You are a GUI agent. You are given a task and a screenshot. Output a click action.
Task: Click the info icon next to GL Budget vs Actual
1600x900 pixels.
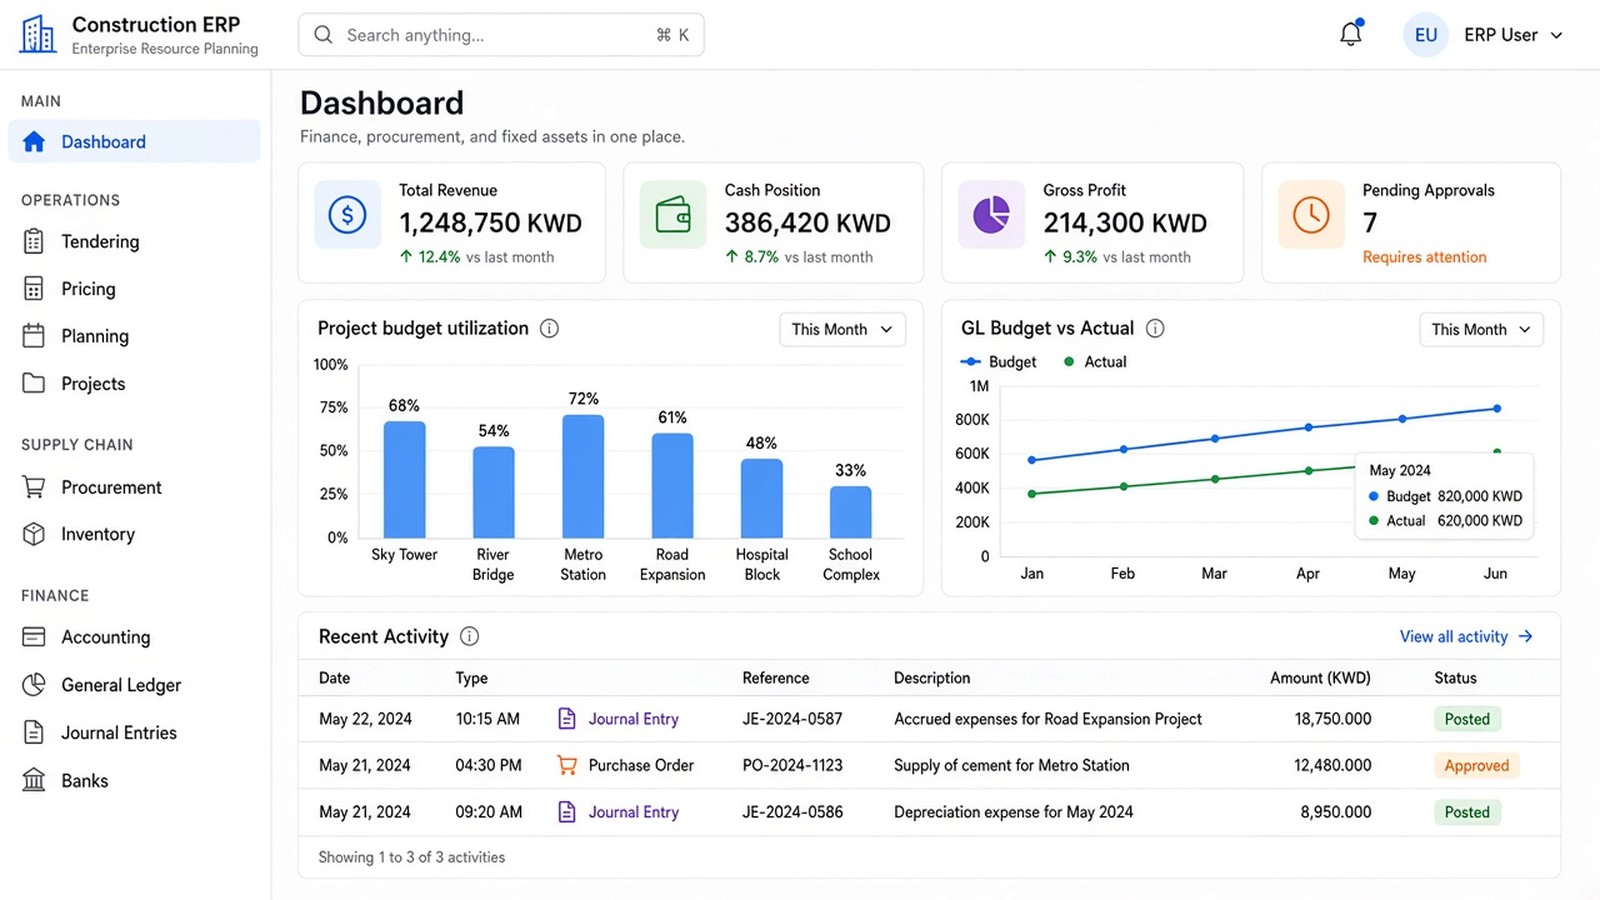(x=1155, y=328)
